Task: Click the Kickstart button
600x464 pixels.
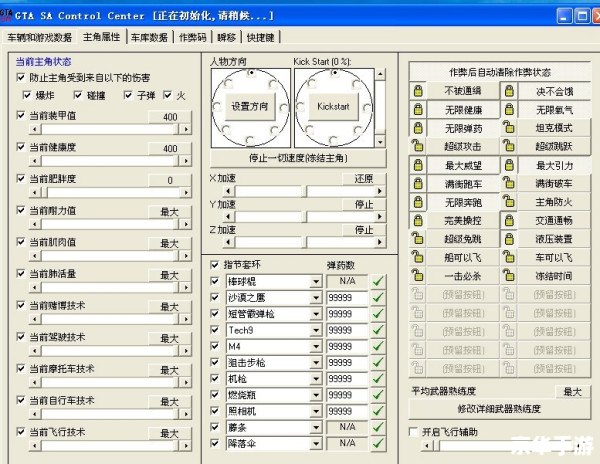Action: (333, 106)
